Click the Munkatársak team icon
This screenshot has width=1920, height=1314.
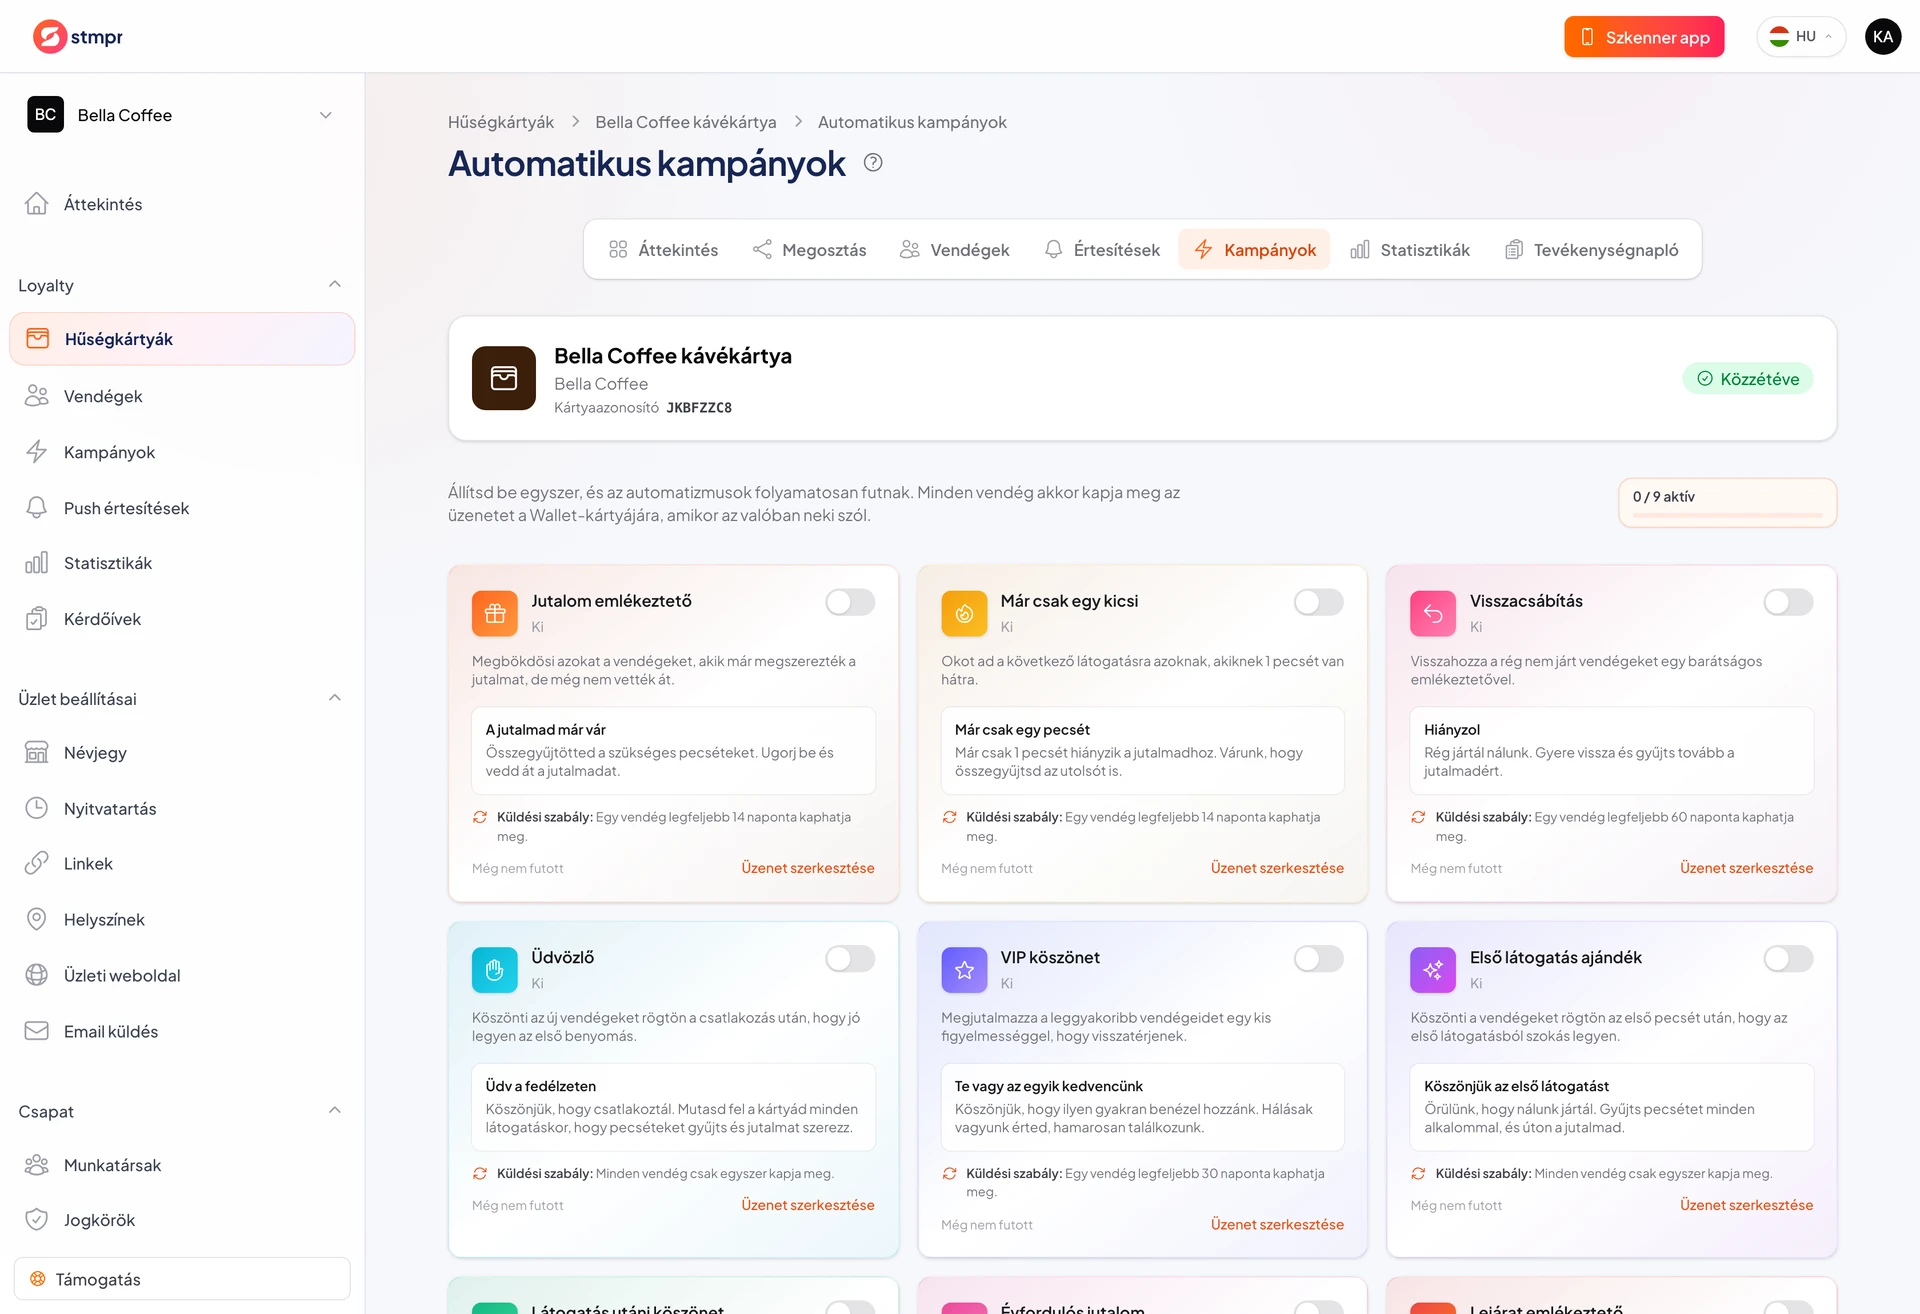[37, 1165]
